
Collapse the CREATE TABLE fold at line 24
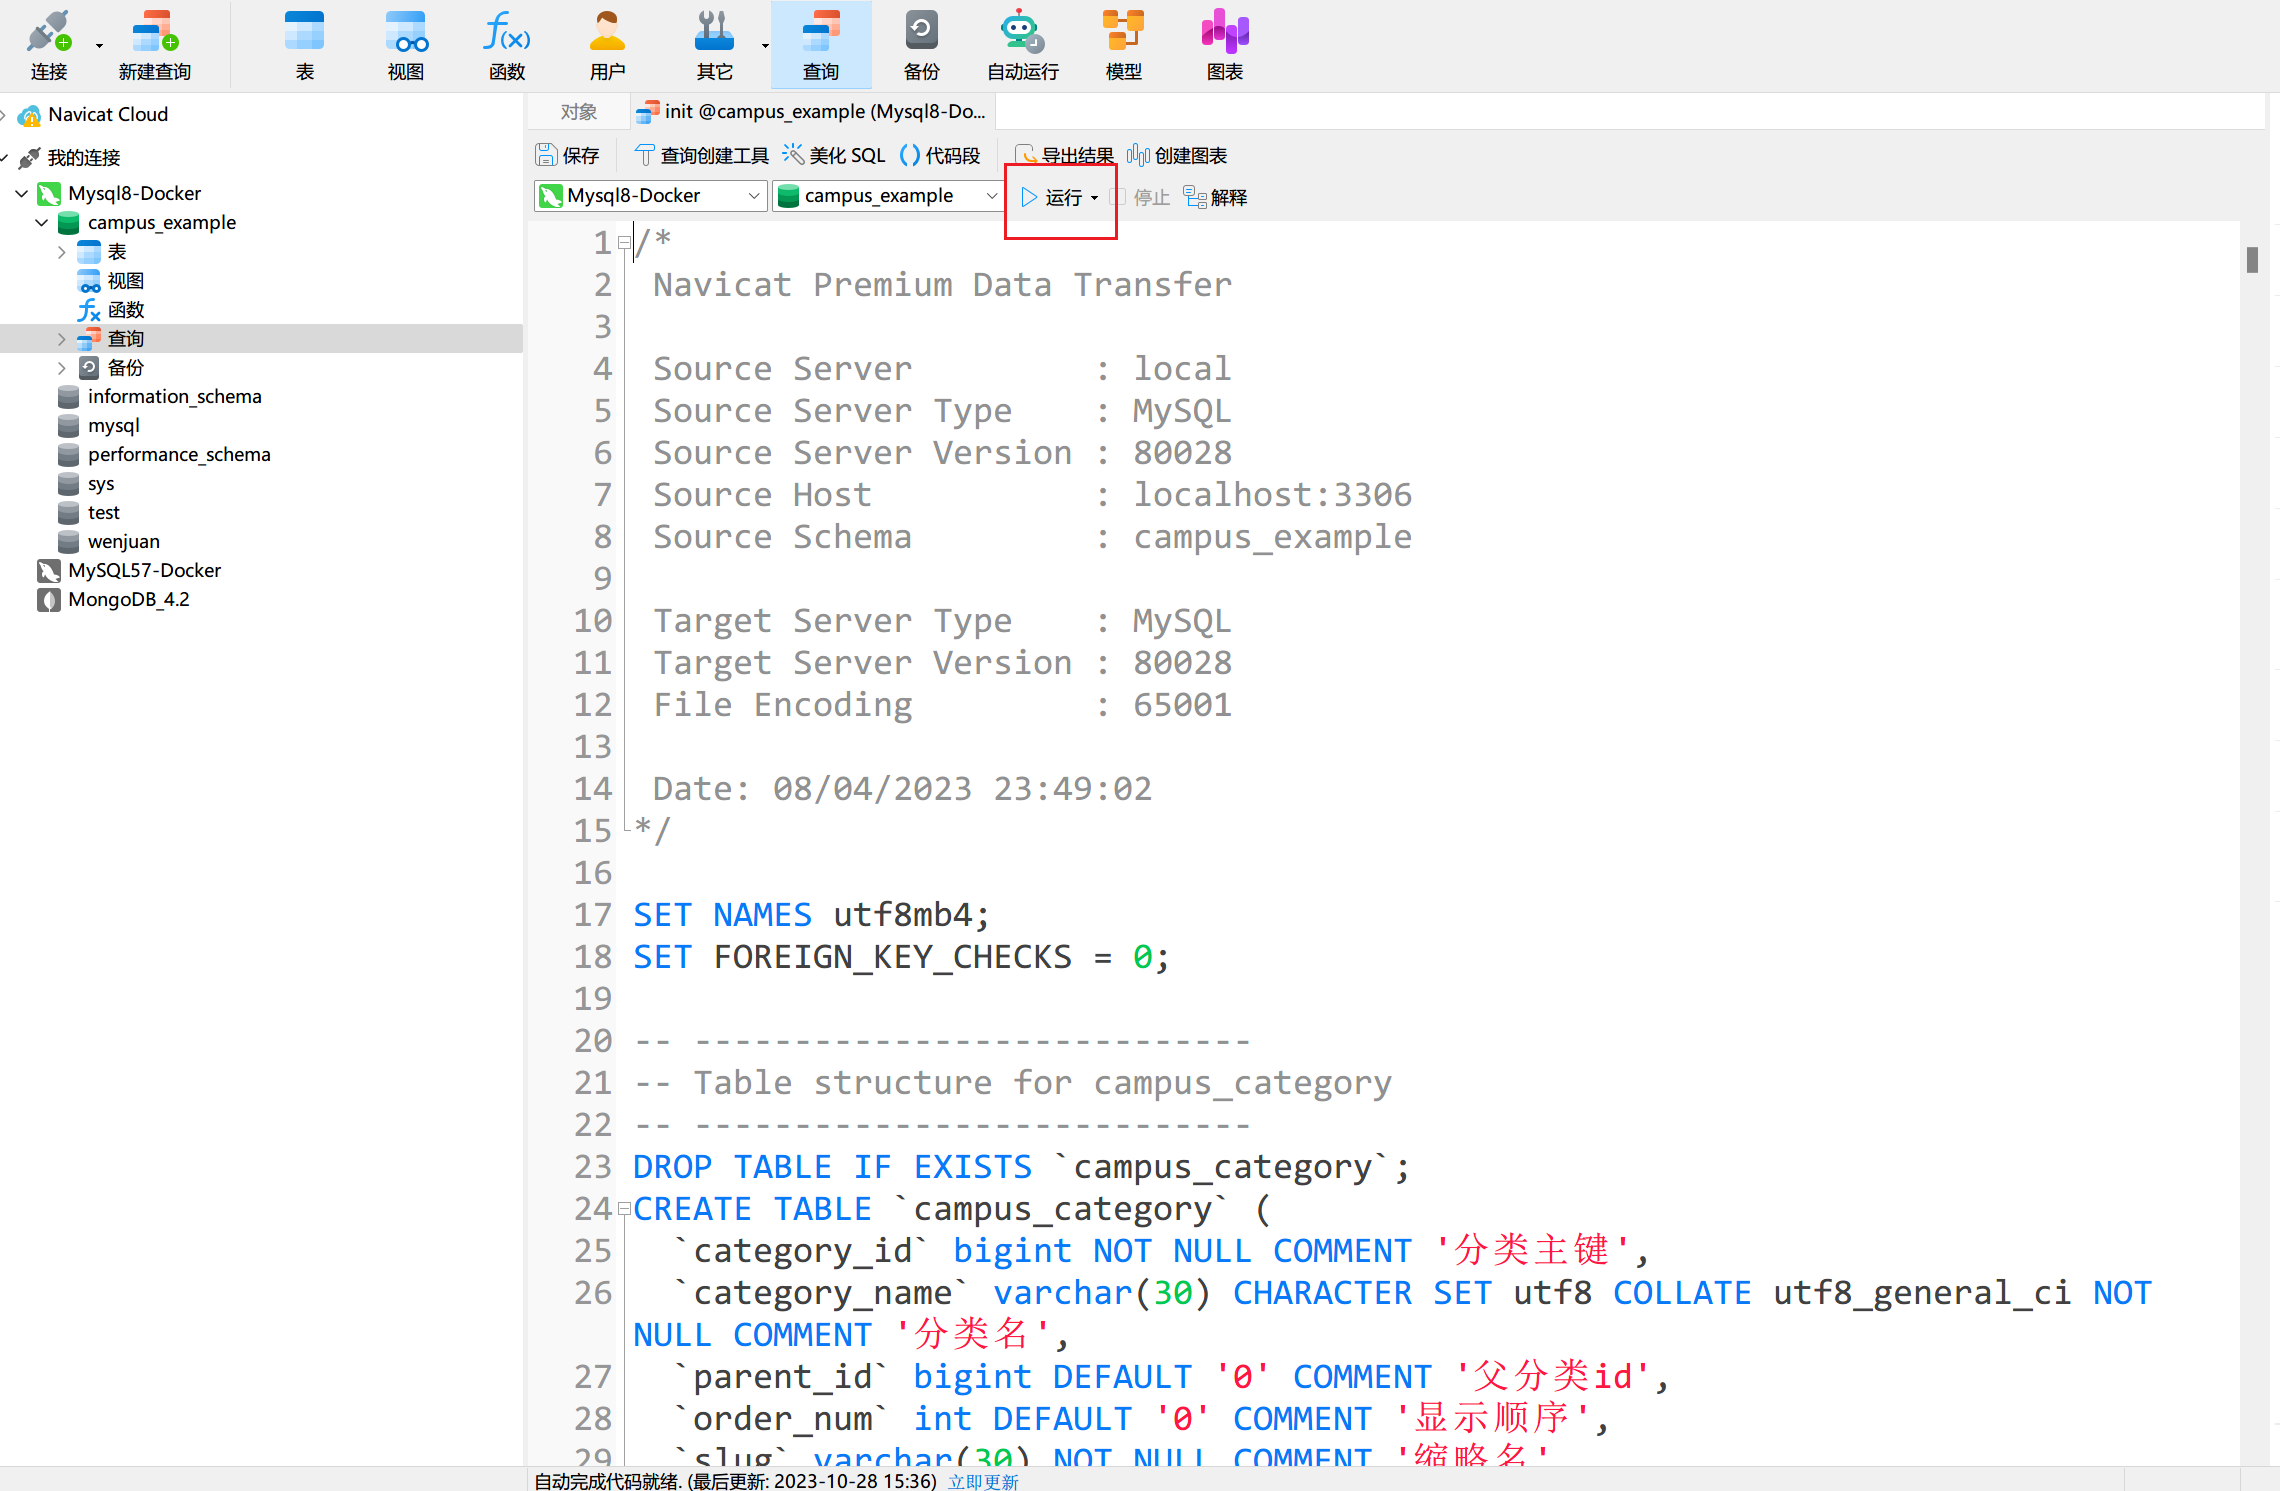(x=624, y=1209)
